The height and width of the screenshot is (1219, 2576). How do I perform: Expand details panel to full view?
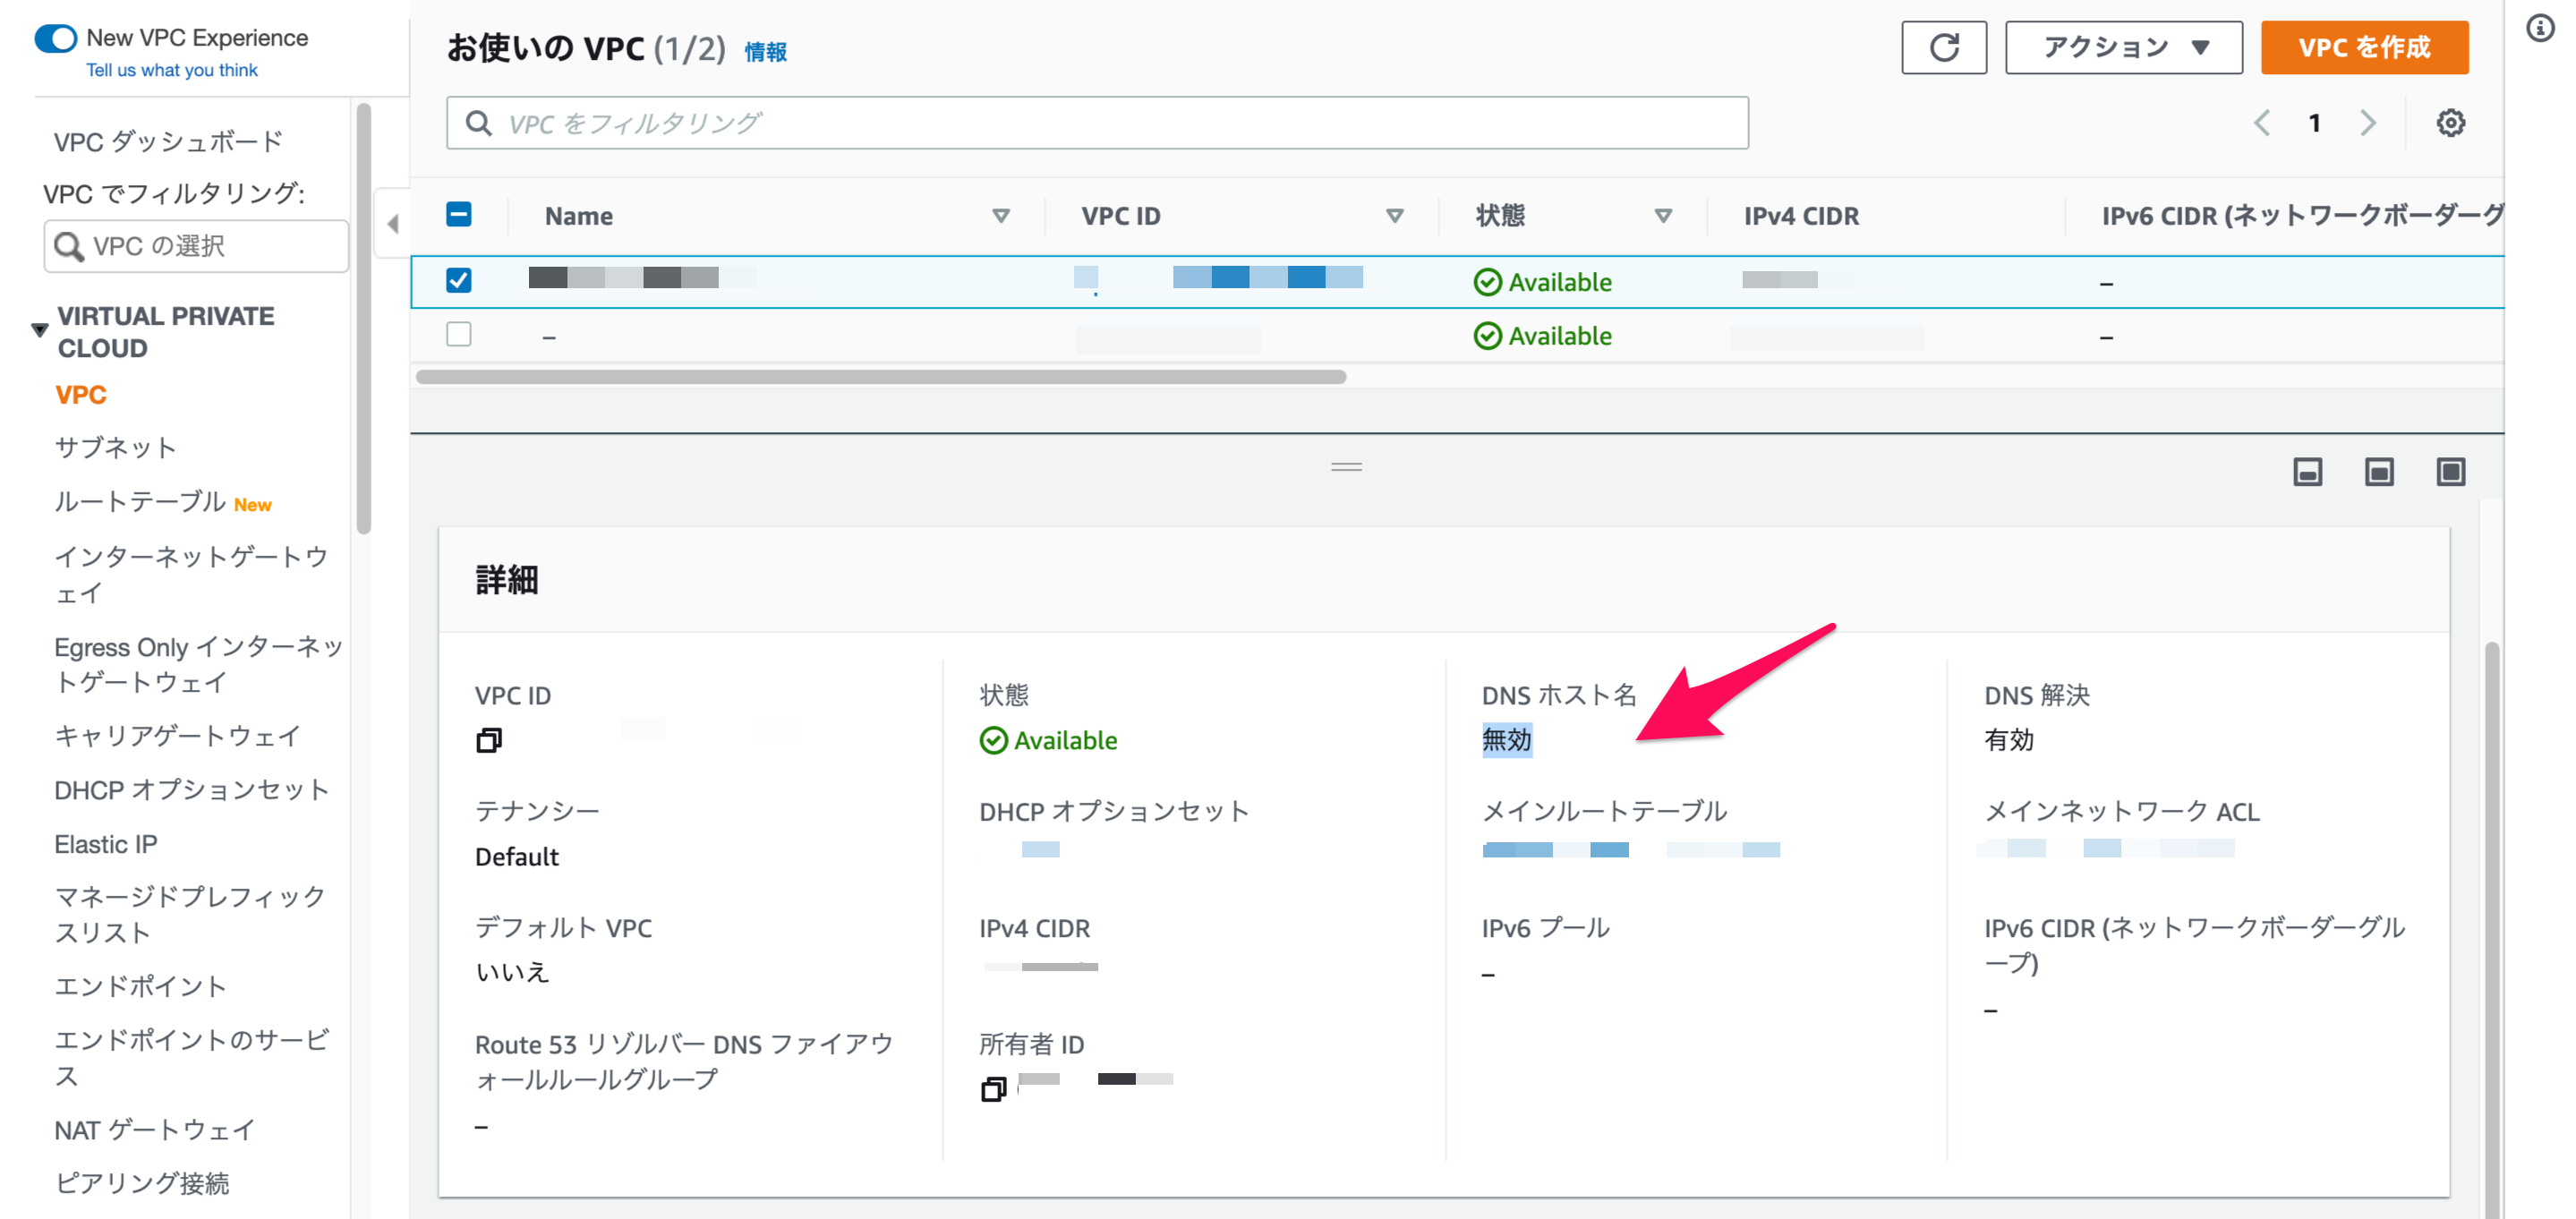click(2450, 472)
